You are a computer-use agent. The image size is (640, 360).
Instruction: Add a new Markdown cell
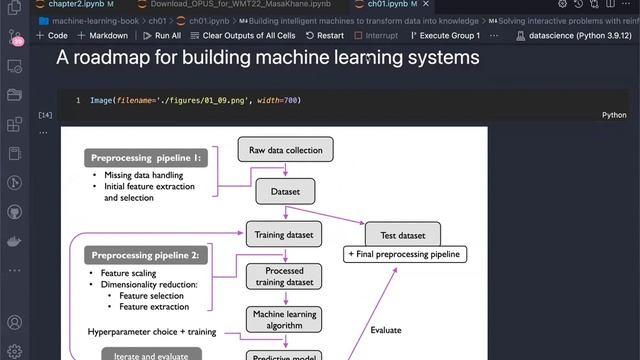click(102, 36)
